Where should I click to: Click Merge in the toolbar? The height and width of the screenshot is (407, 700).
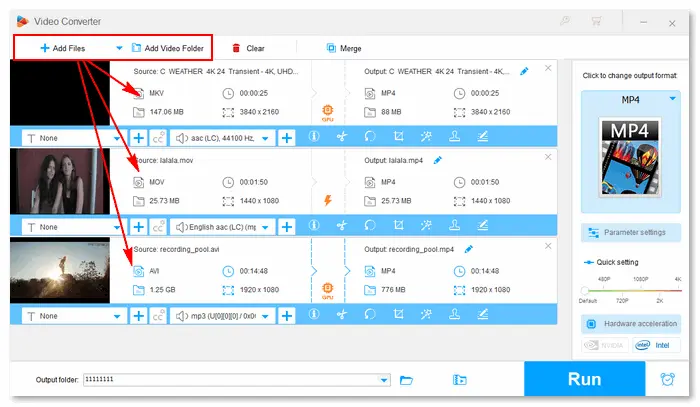tap(344, 48)
